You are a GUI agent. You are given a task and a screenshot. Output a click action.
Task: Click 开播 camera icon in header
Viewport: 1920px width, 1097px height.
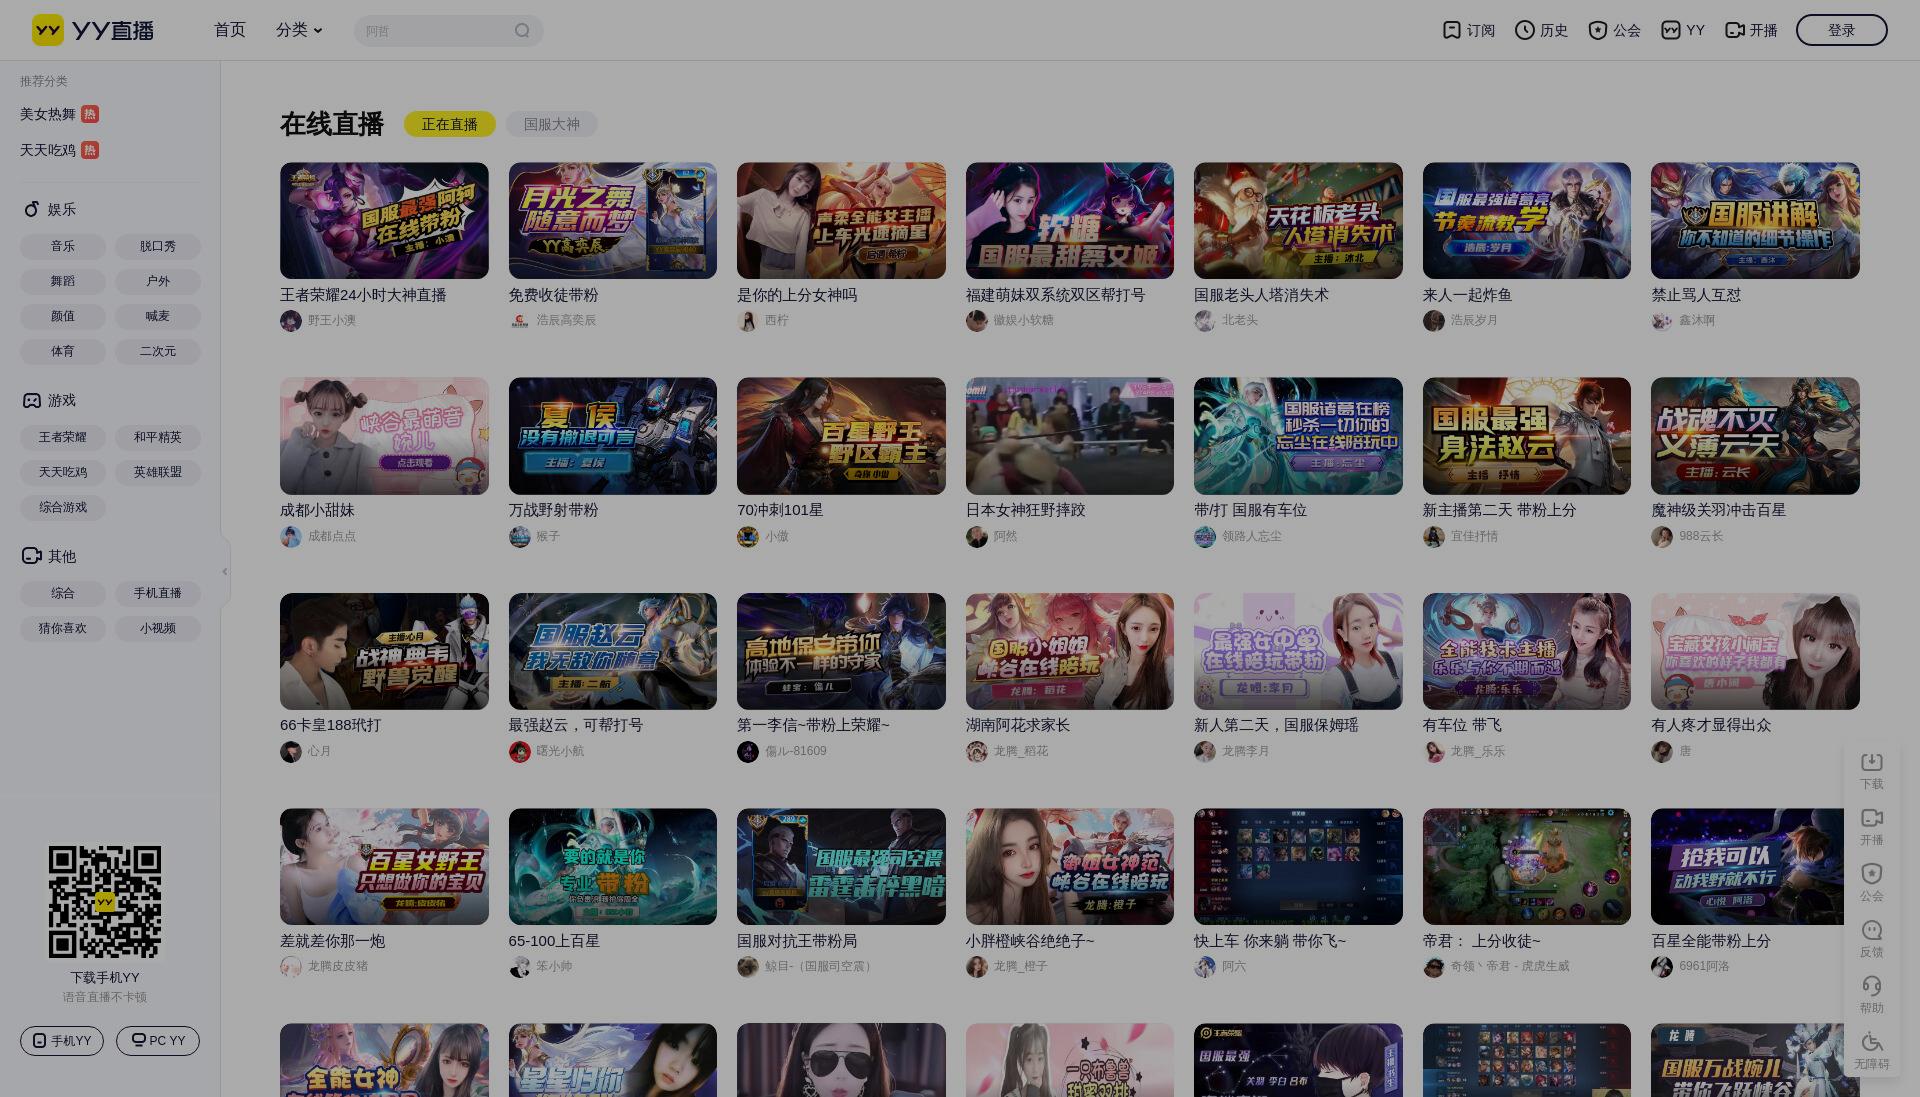click(x=1735, y=30)
